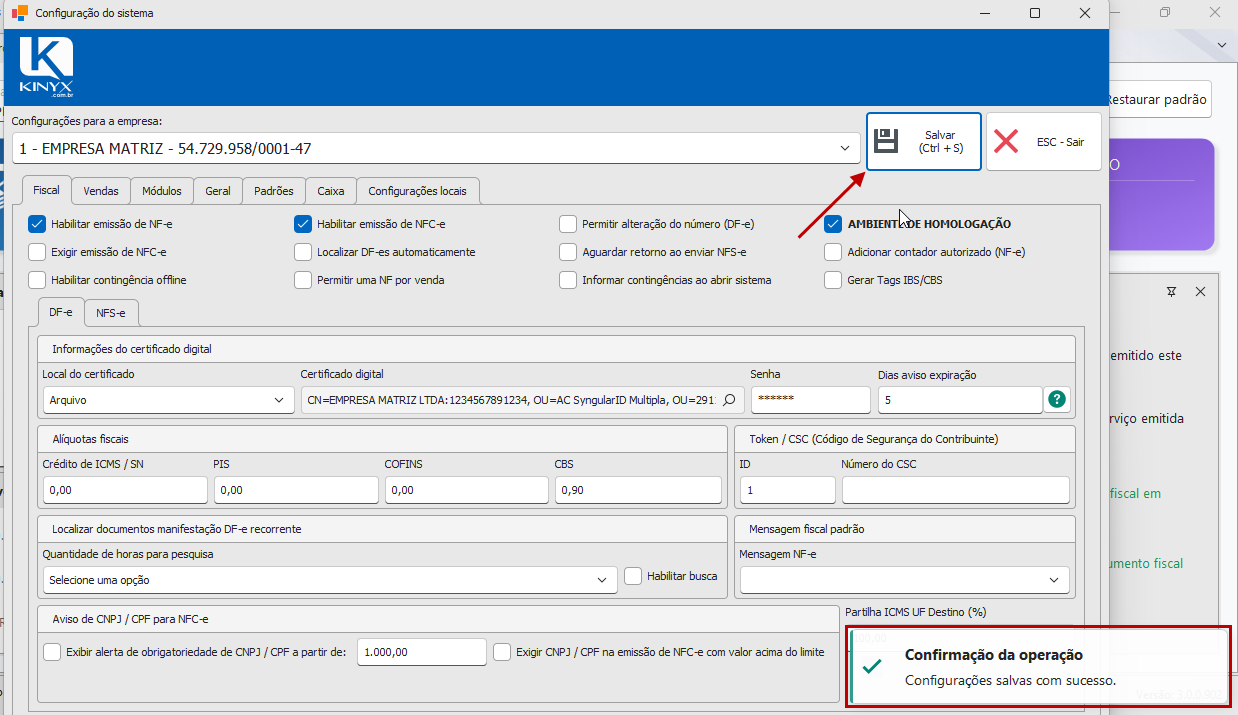
Task: Switch to the Vendas tab
Action: pyautogui.click(x=101, y=191)
